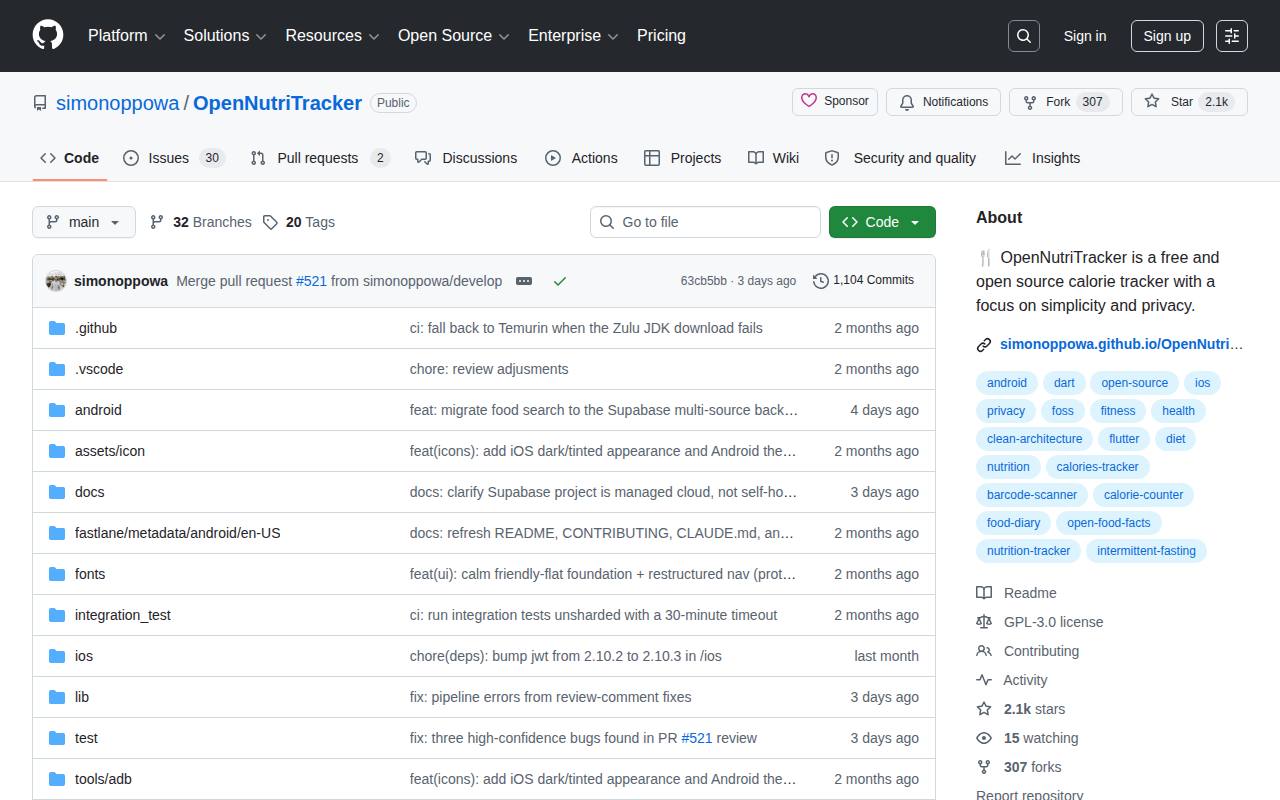This screenshot has height=800, width=1280.
Task: Click the test folder icon
Action: pyautogui.click(x=57, y=738)
